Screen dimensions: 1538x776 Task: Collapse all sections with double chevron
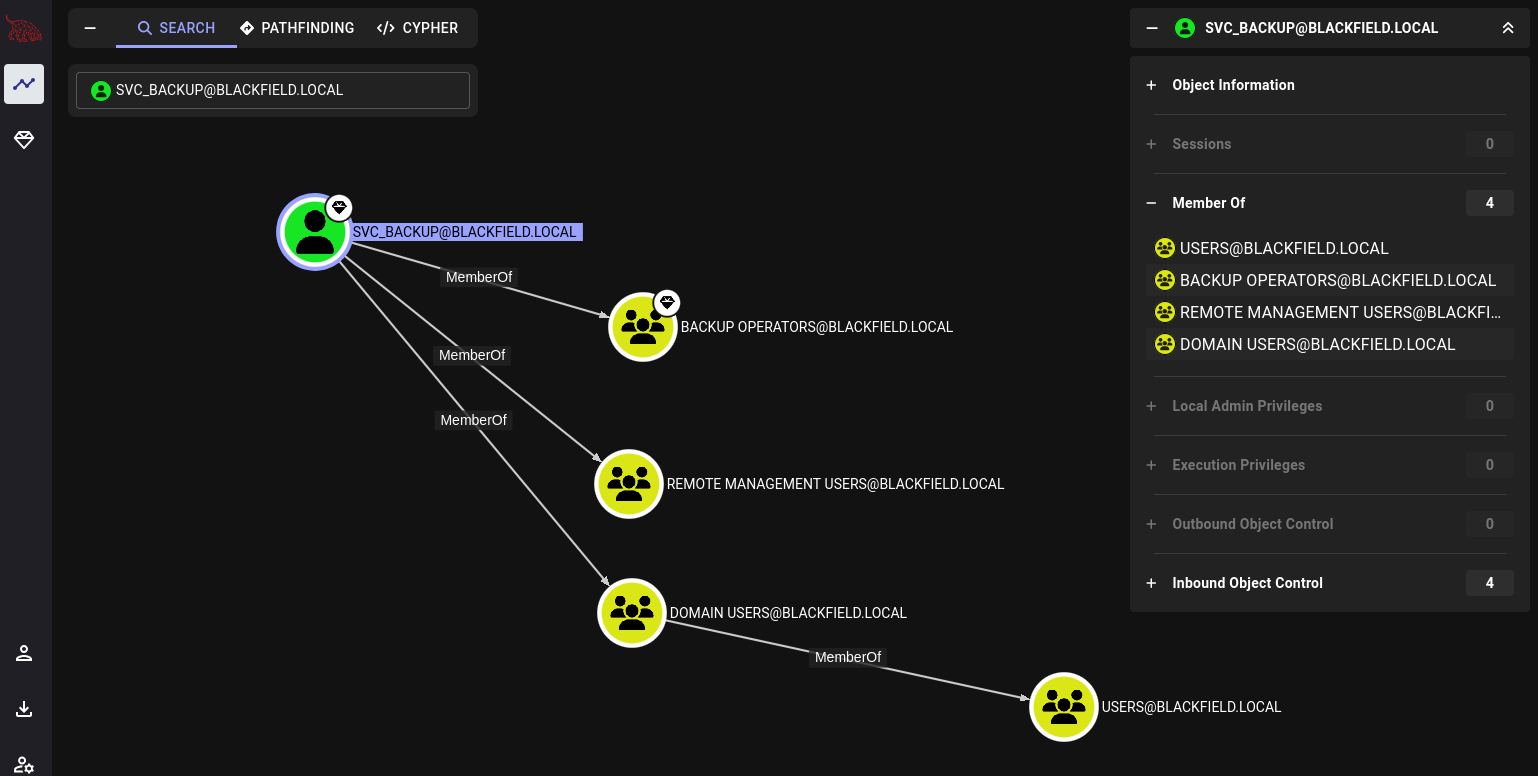(1508, 28)
